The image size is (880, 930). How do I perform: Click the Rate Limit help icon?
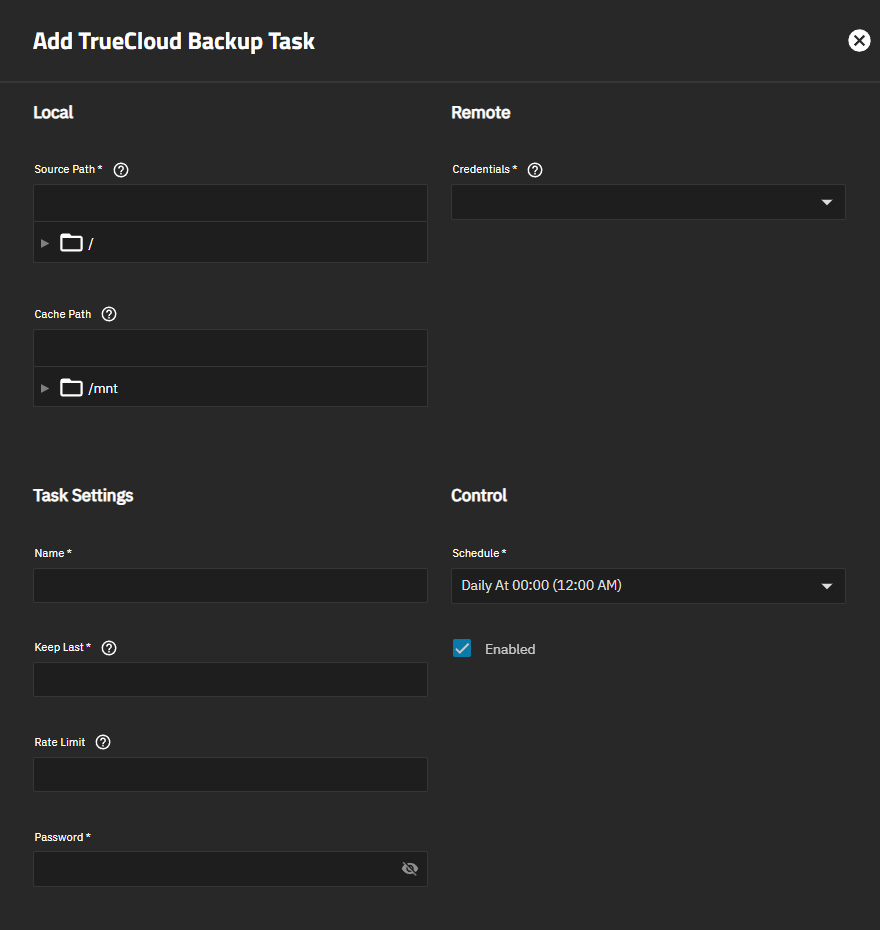pyautogui.click(x=103, y=742)
